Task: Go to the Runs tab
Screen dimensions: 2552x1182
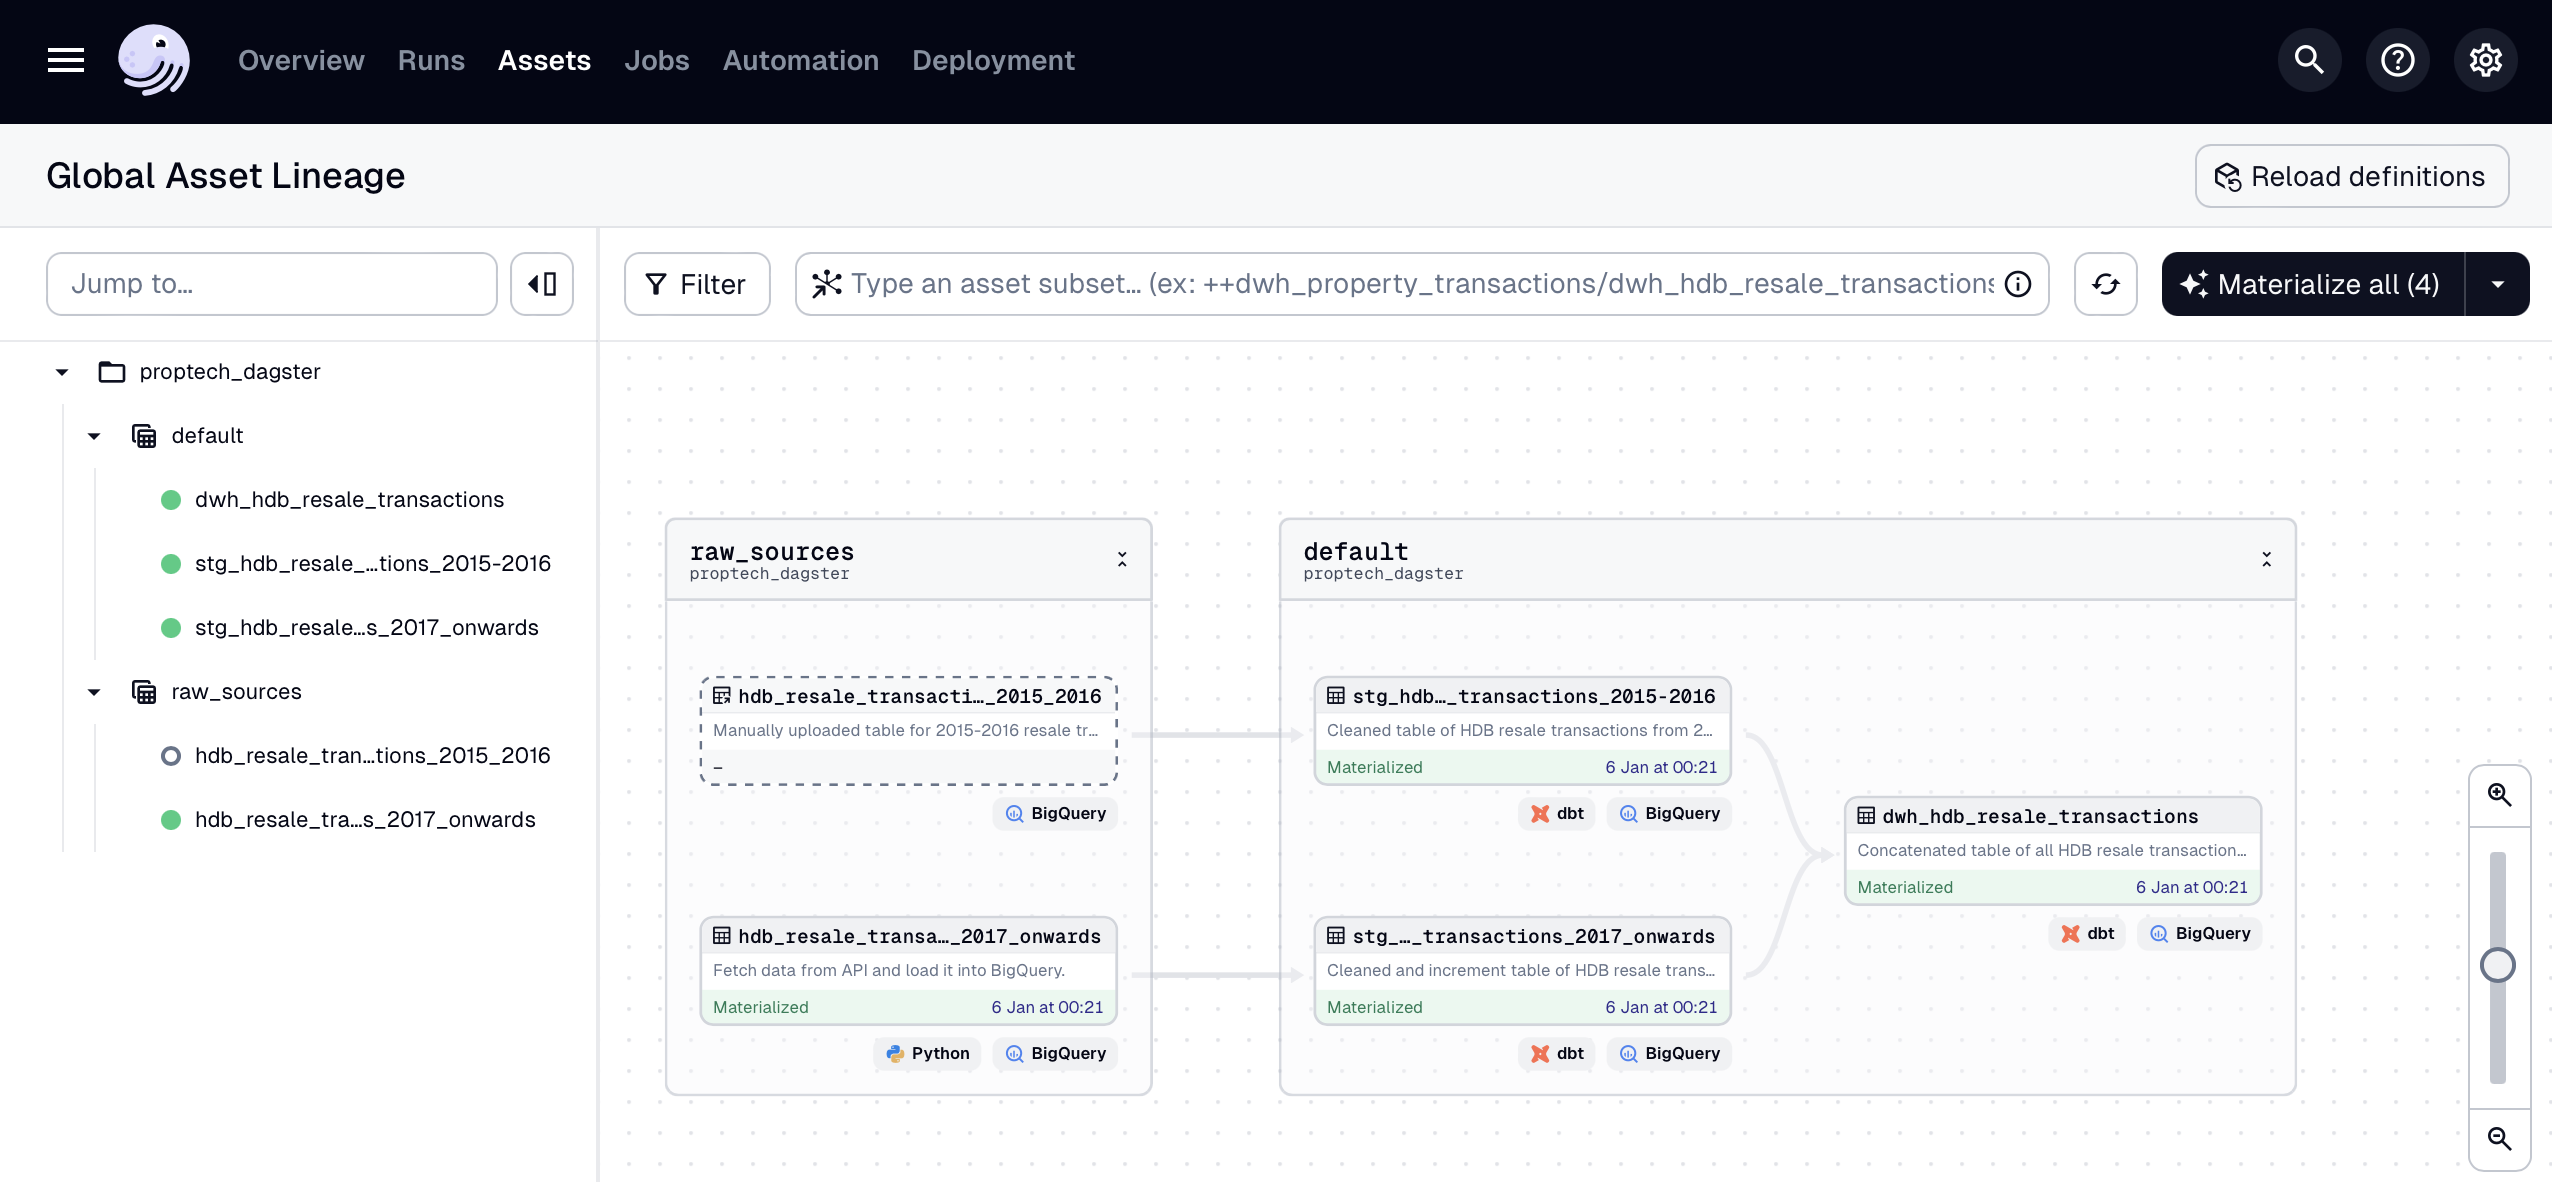Action: click(x=431, y=60)
